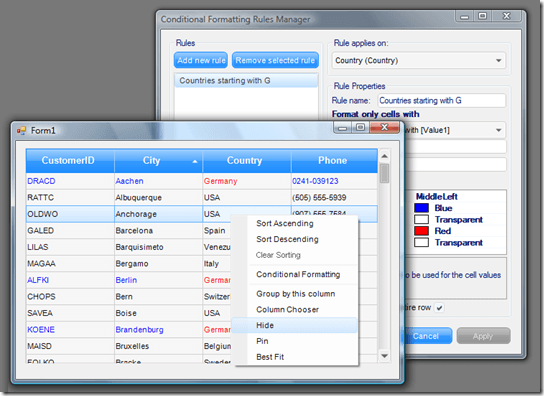Image resolution: width=544 pixels, height=396 pixels.
Task: Click the Red color swatch
Action: [x=421, y=231]
